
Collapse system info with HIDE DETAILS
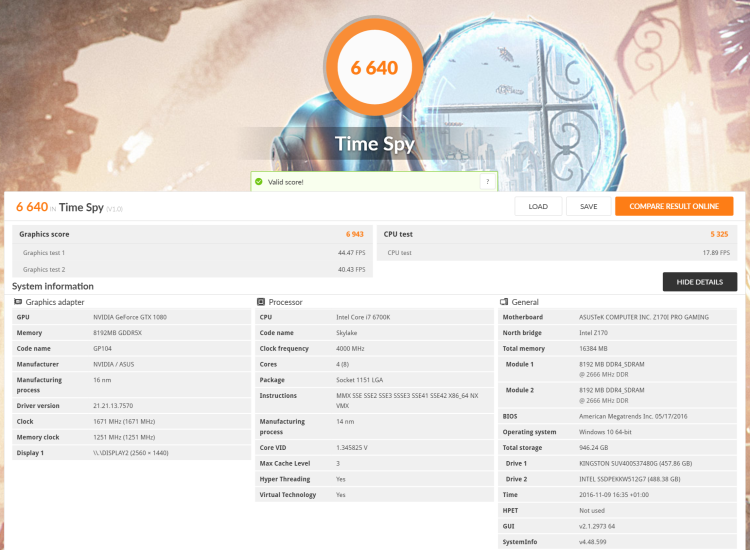[700, 282]
